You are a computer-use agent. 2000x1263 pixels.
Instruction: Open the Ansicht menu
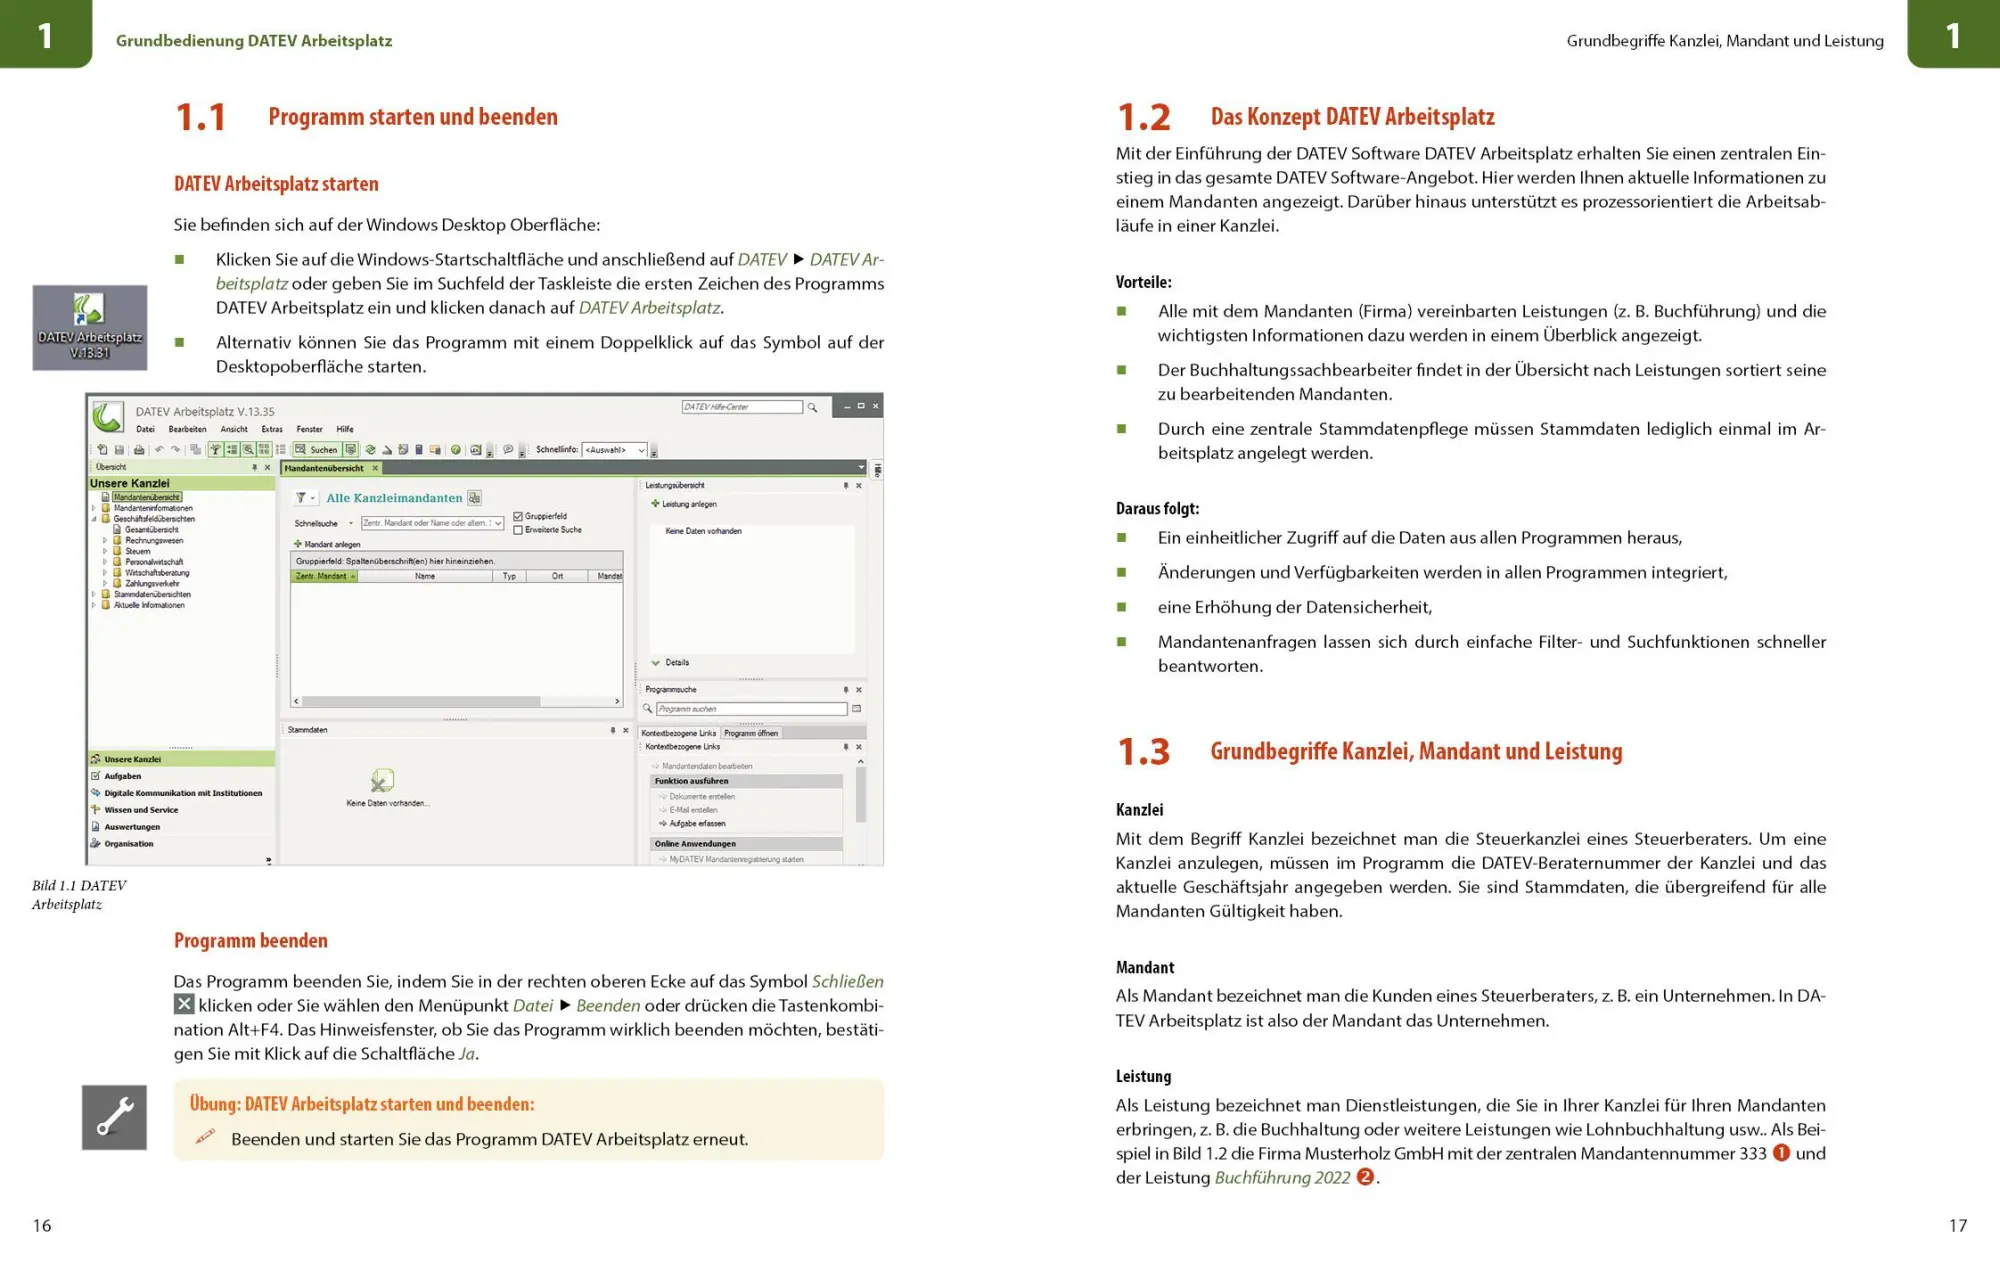click(234, 429)
